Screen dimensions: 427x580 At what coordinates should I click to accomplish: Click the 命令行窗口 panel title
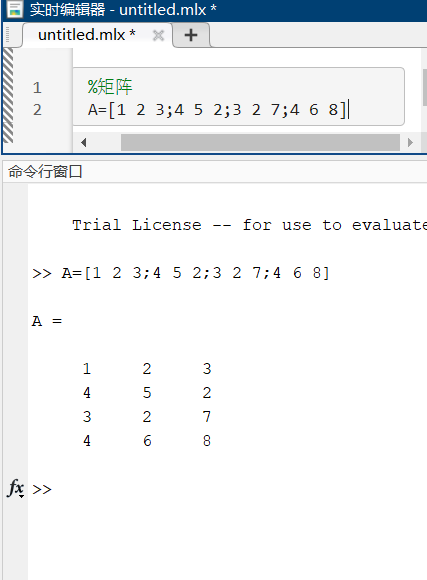[45, 172]
